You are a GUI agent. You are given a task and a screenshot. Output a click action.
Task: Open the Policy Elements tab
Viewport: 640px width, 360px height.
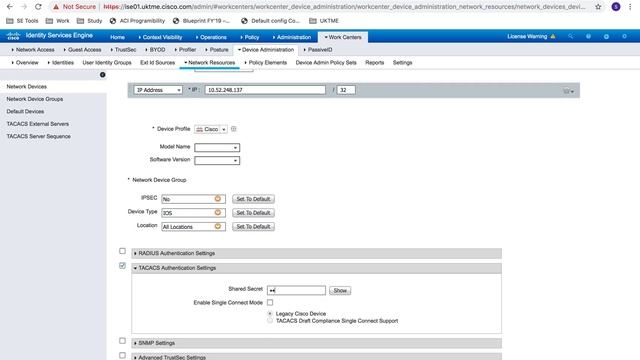tap(265, 62)
